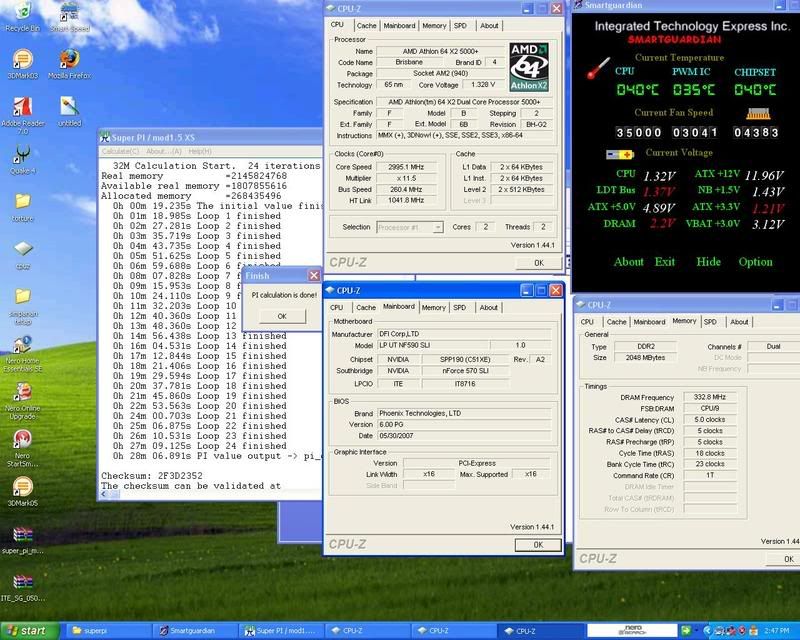Switch to the Cache tab in top CPU-Z
Screen dimensions: 800x640
[x=367, y=25]
